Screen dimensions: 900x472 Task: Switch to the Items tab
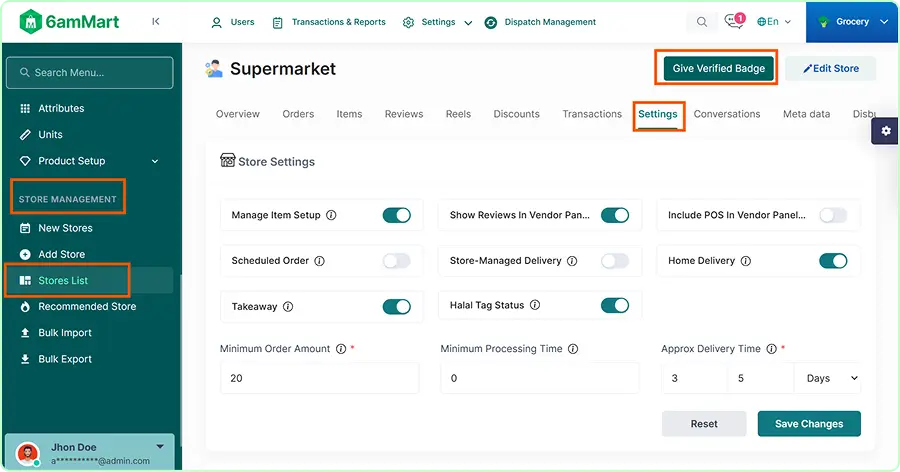[349, 114]
